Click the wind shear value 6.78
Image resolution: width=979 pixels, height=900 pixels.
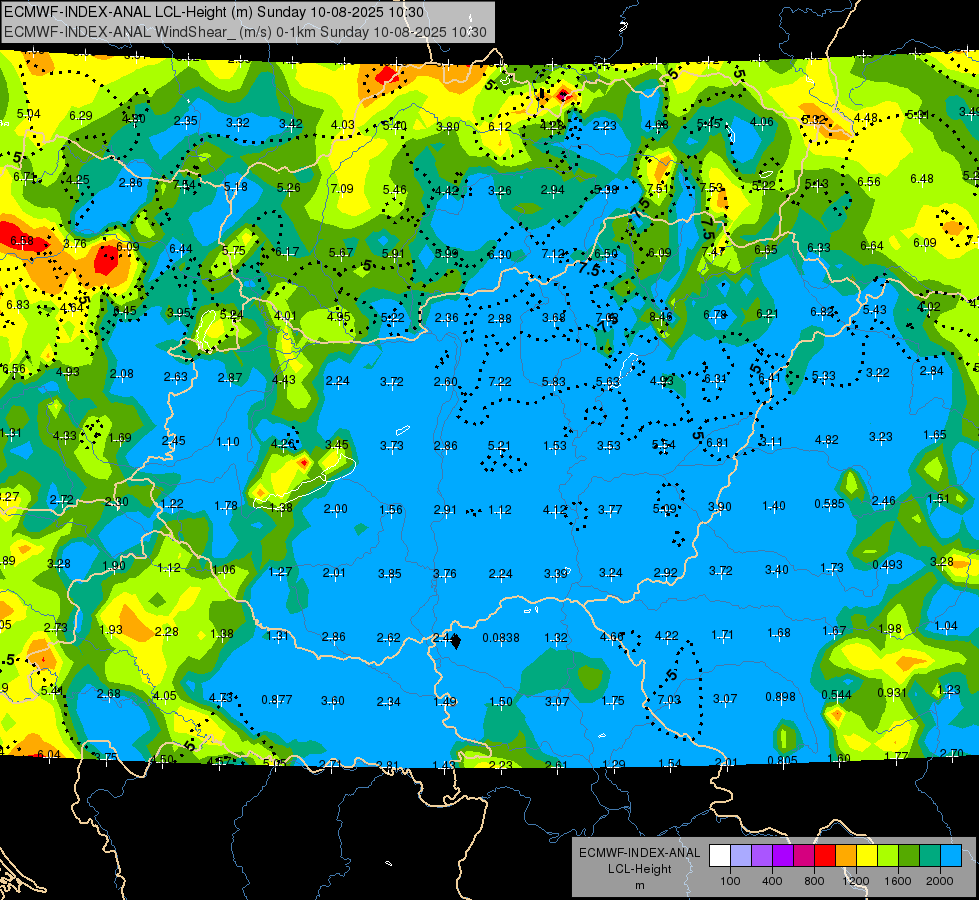pos(715,315)
